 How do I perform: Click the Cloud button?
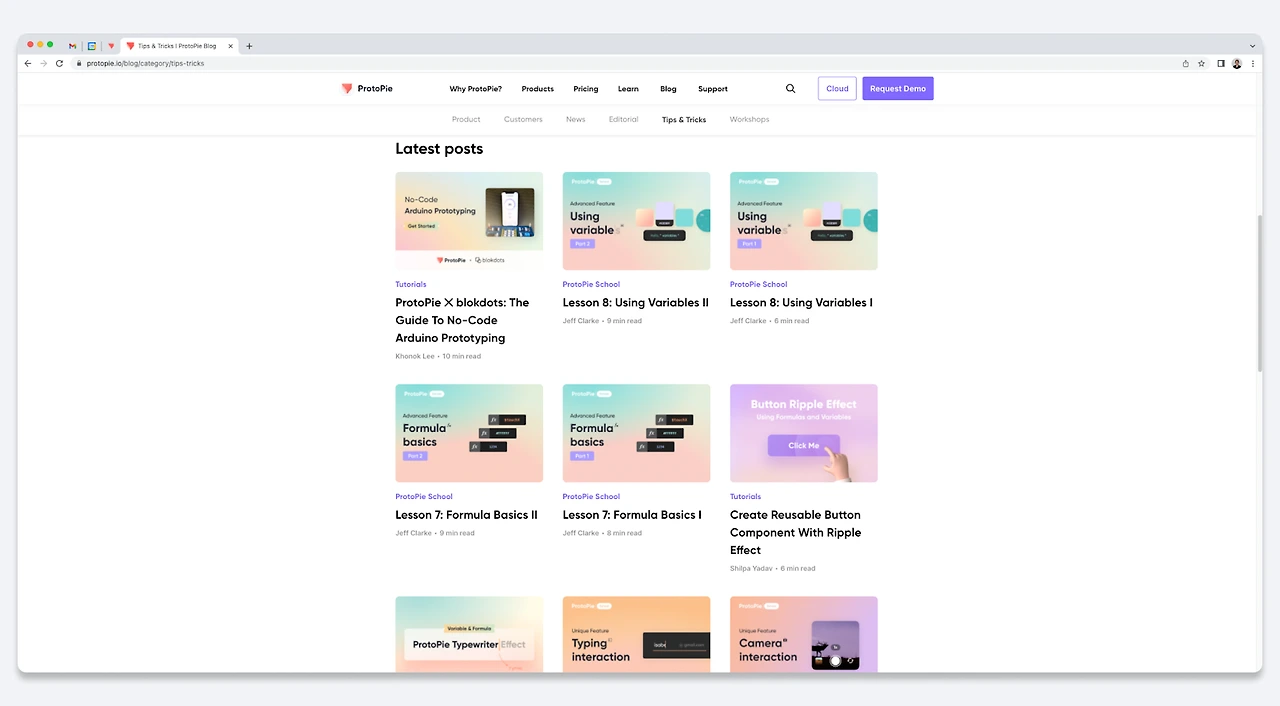point(837,88)
